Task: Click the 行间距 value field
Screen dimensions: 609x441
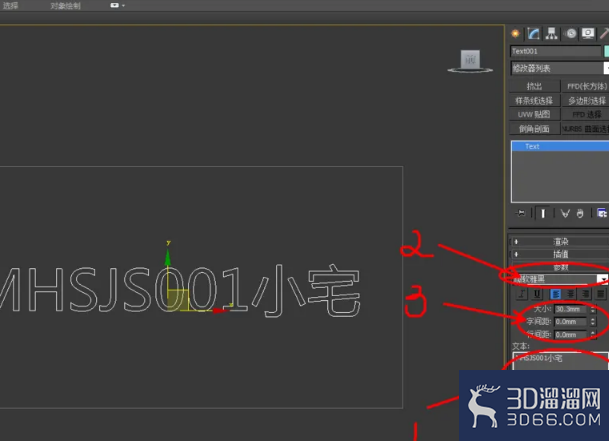Action: coord(570,335)
